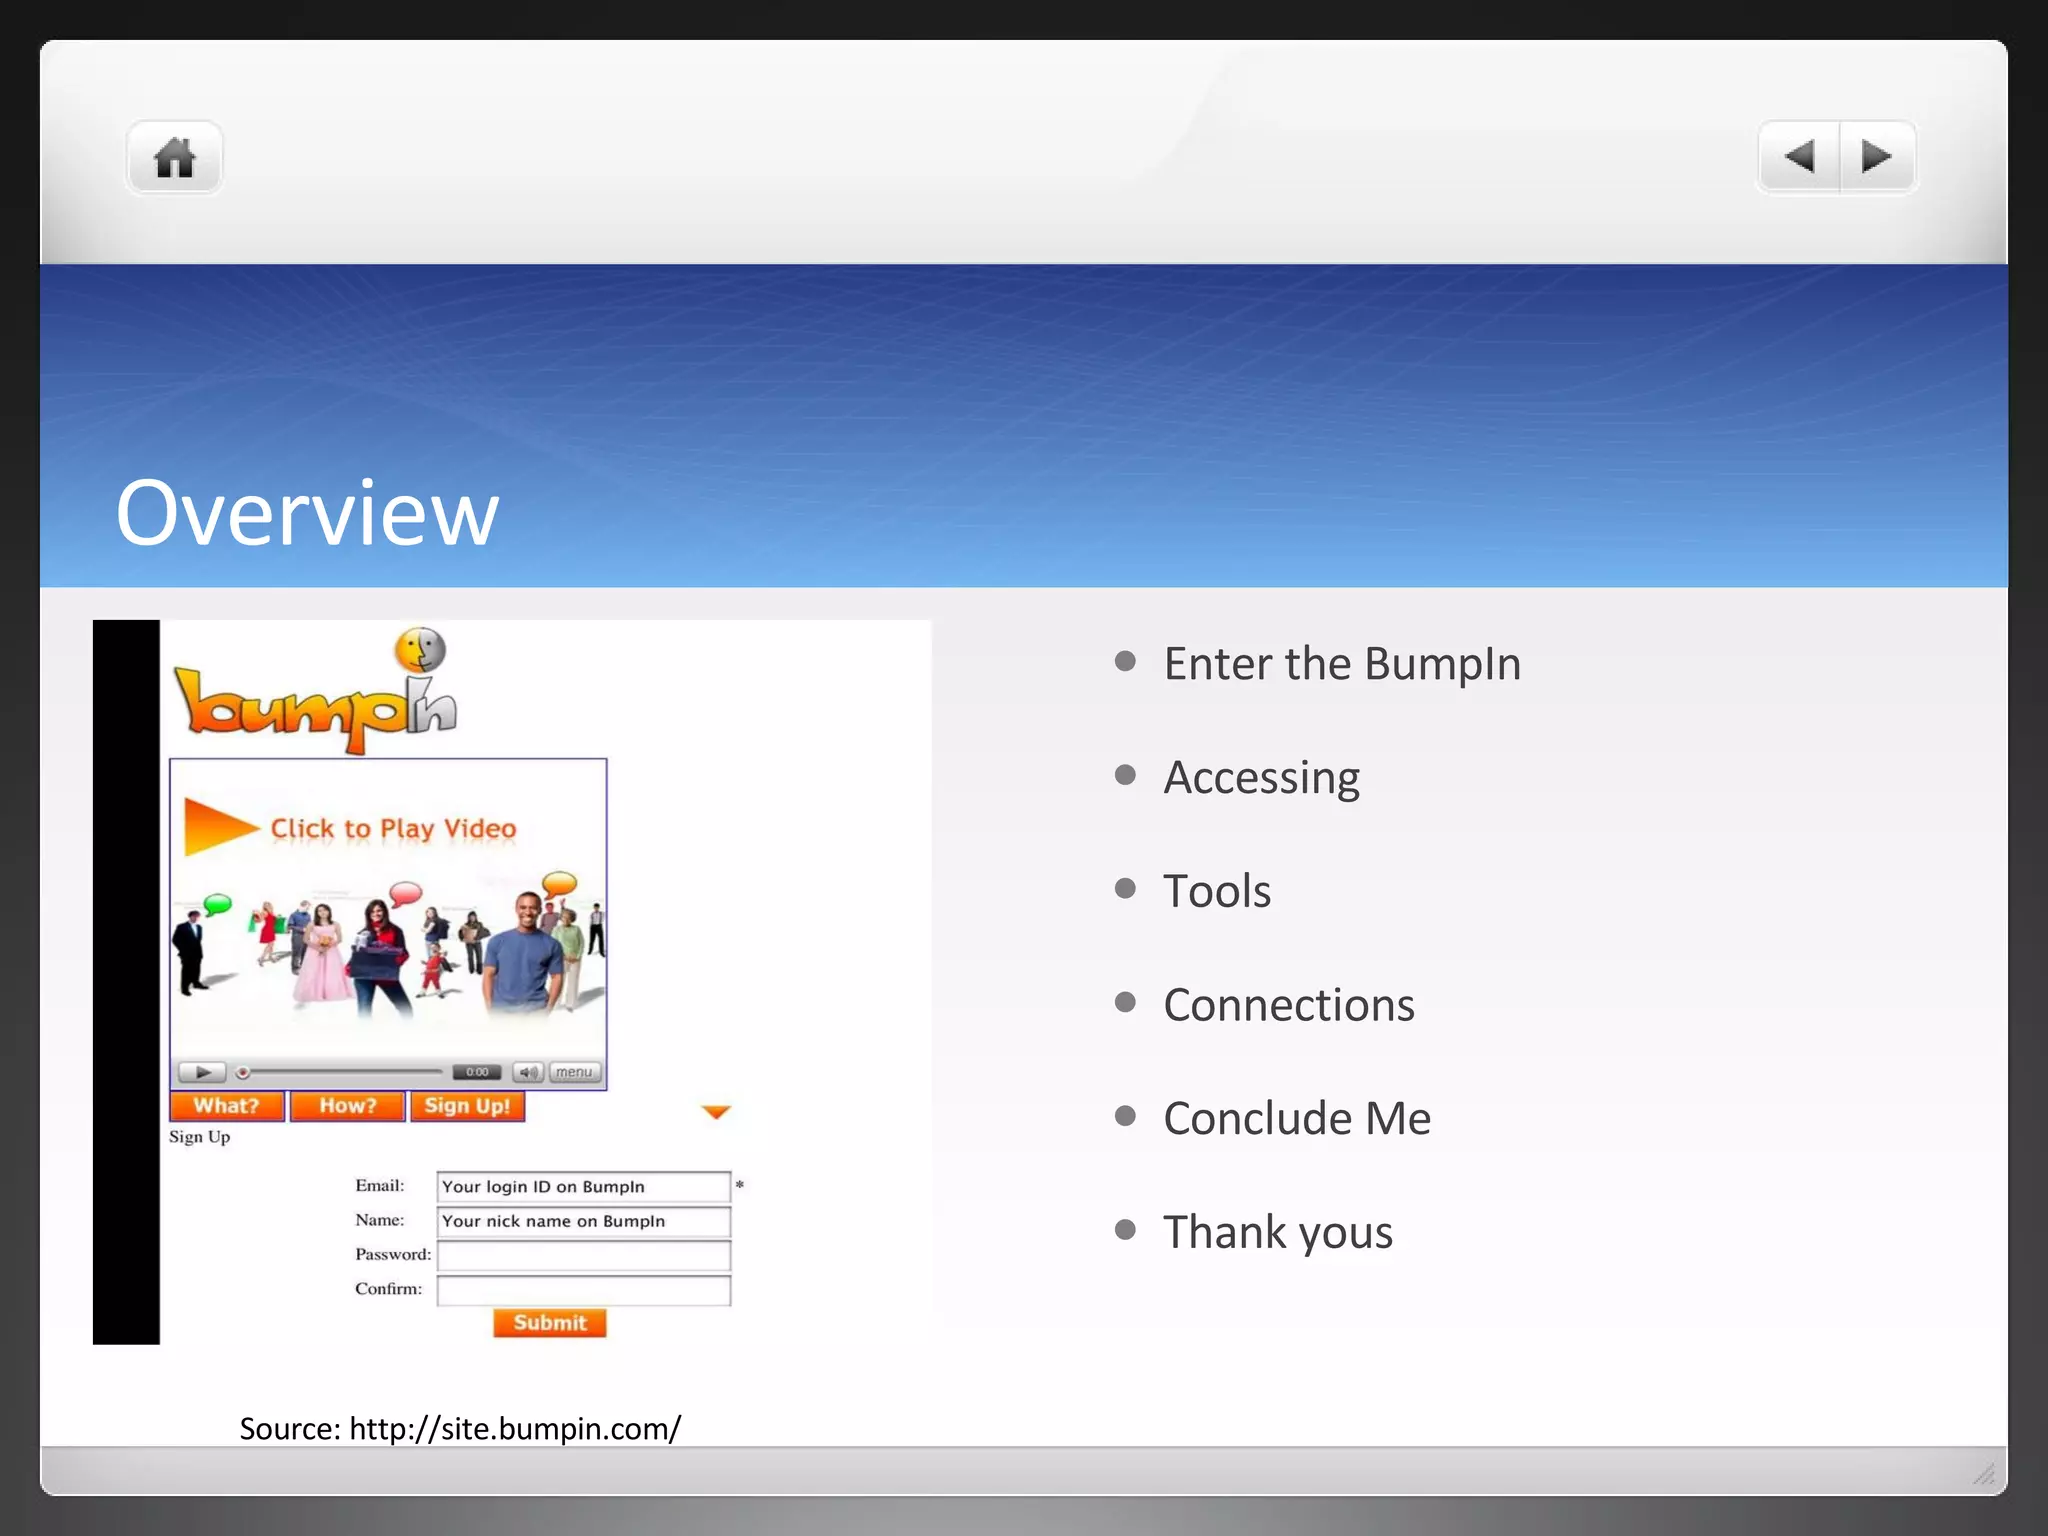Open the What? tab
The height and width of the screenshot is (1536, 2048).
coord(227,1106)
